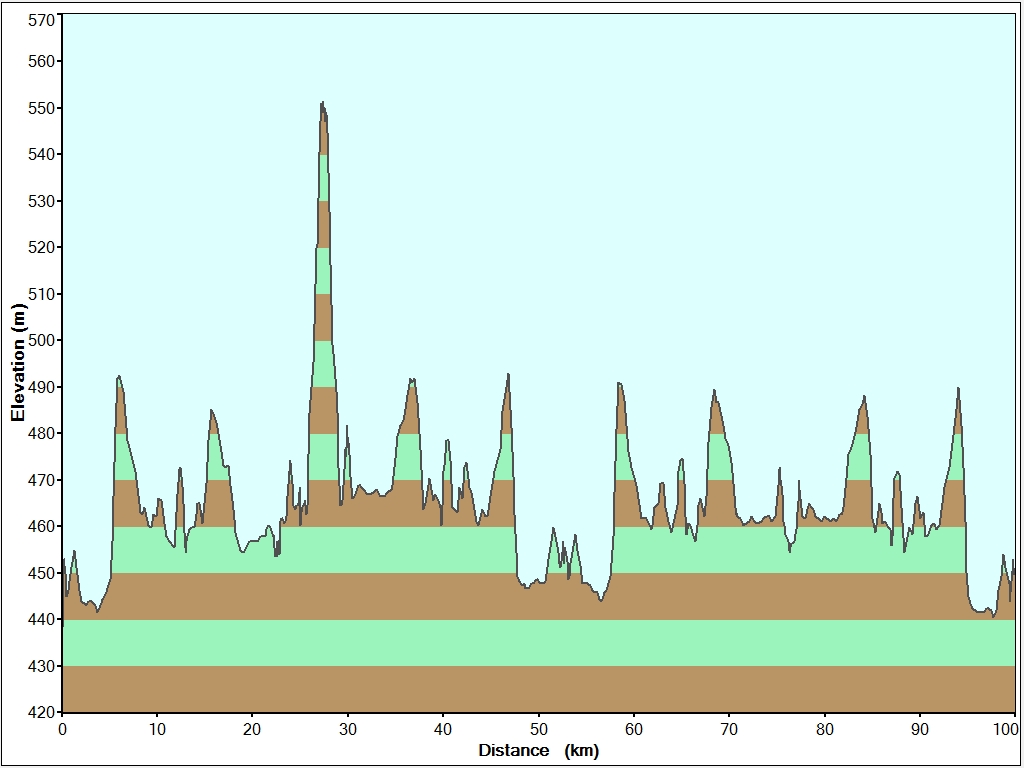Click the tallest peak near 27 km
Image resolution: width=1024 pixels, height=768 pixels.
tap(323, 104)
